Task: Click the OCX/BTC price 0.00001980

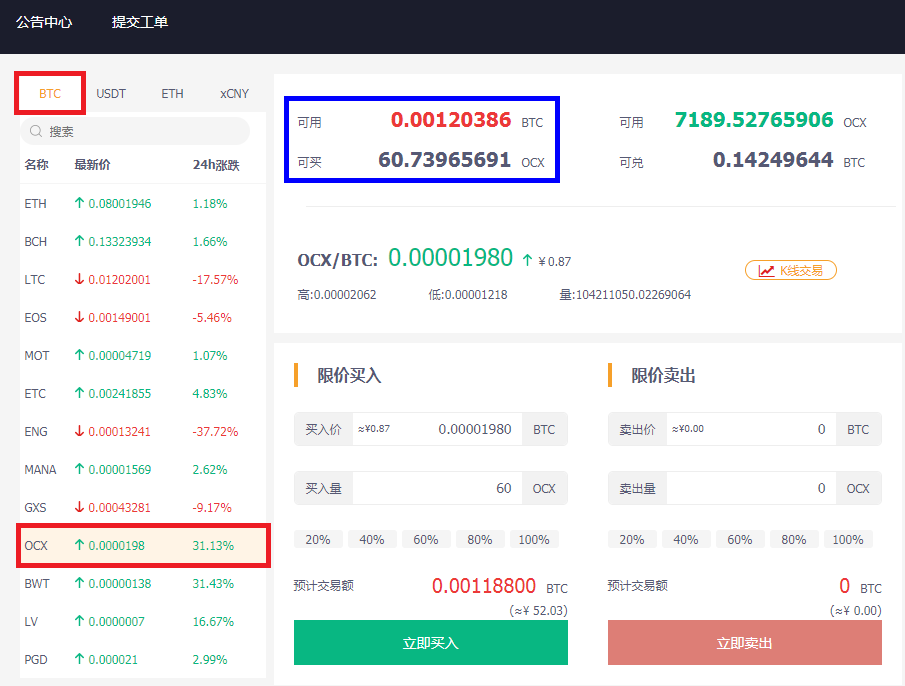Action: (450, 258)
